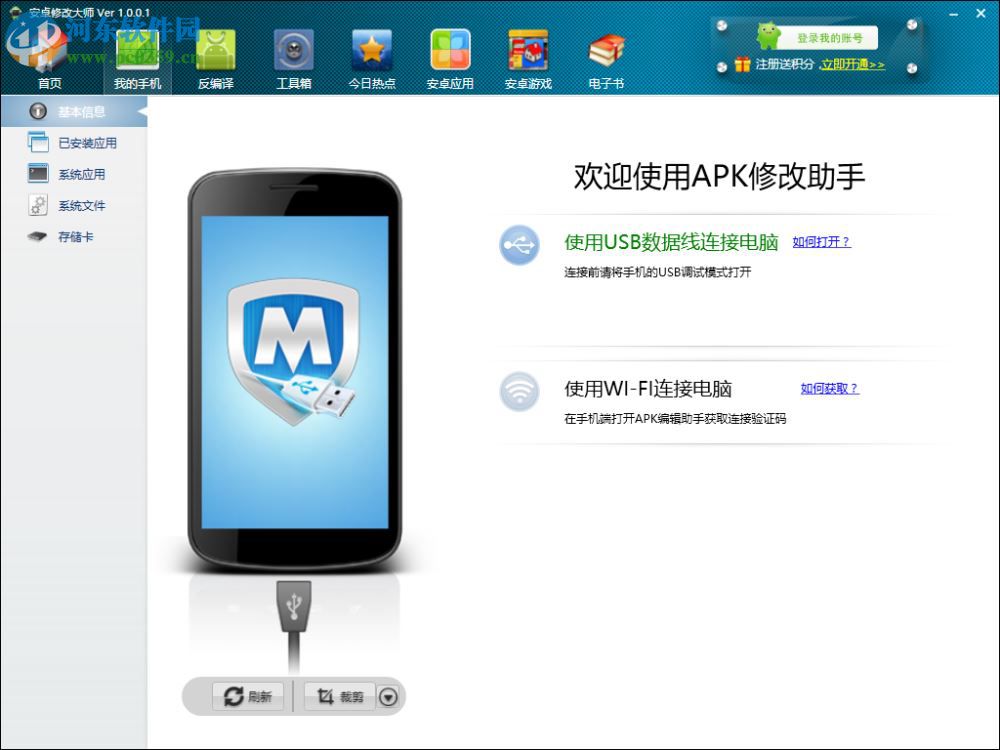Click the 已安装应用 window icon
Screen dimensions: 1000x750
38,142
